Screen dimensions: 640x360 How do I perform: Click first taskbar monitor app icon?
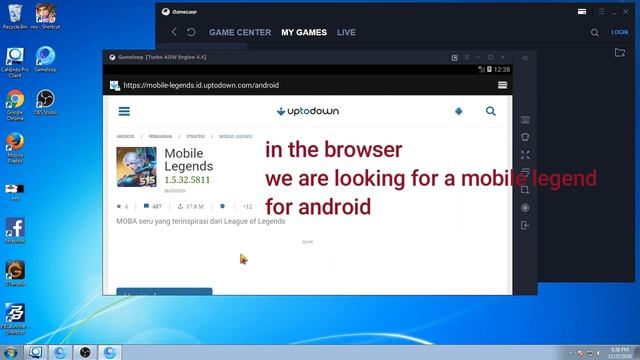(36, 352)
